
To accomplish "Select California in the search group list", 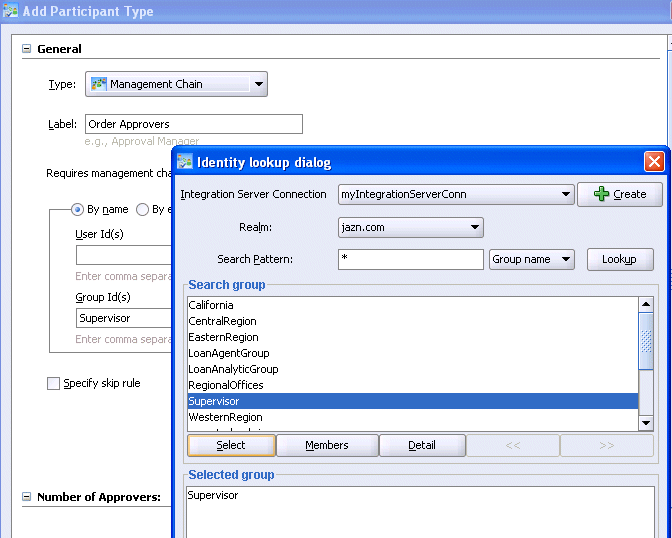I will pos(413,305).
